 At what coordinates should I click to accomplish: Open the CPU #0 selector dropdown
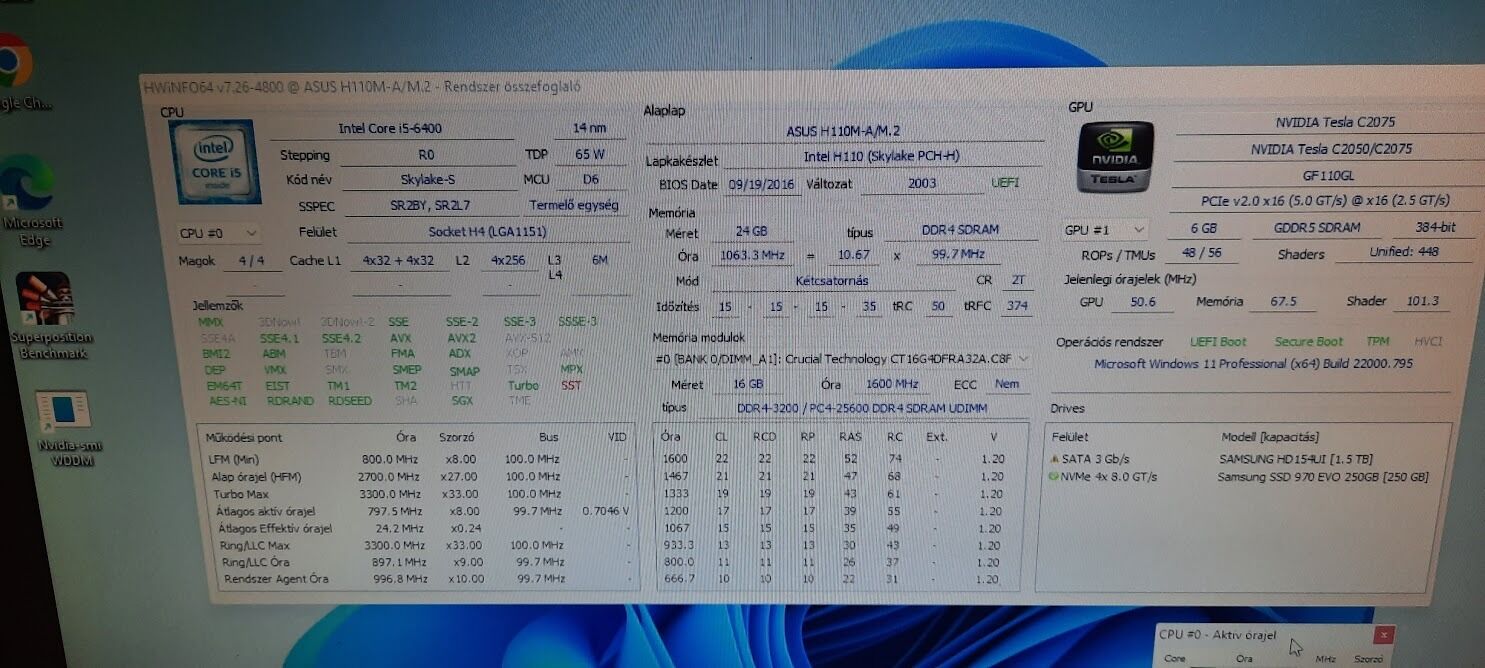[x=219, y=233]
